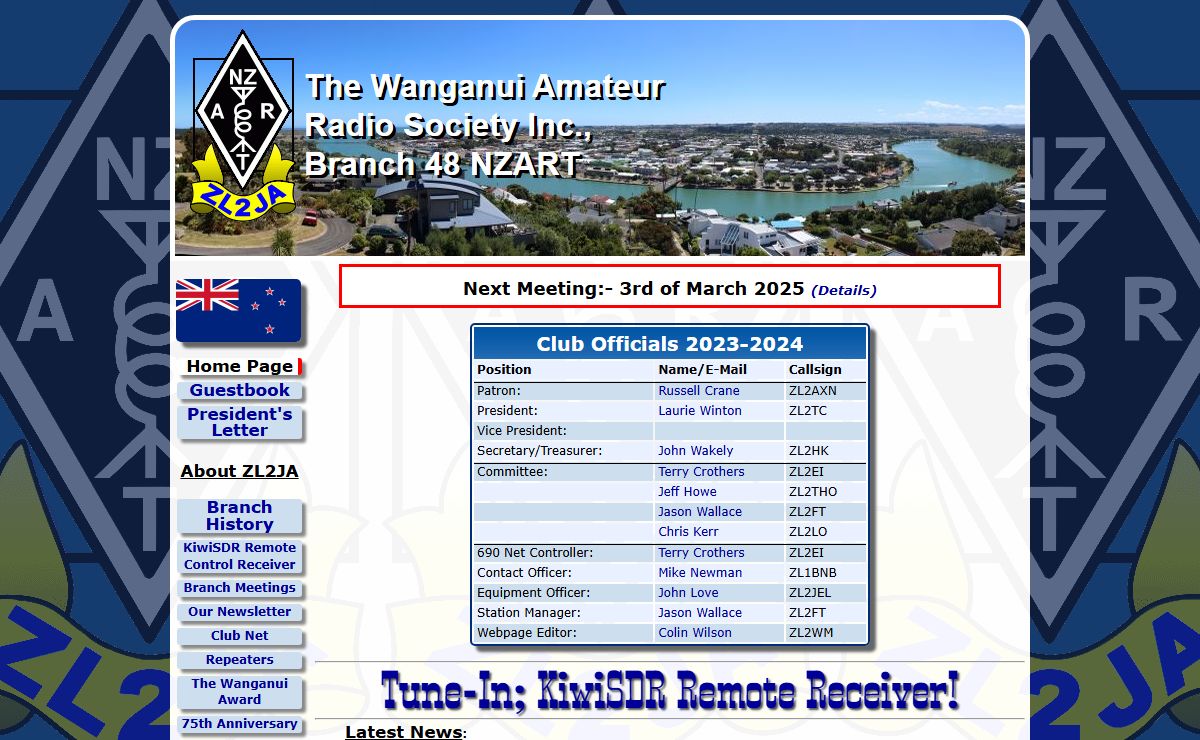The image size is (1200, 740).
Task: Email Contact Officer Mike Newman
Action: [700, 573]
